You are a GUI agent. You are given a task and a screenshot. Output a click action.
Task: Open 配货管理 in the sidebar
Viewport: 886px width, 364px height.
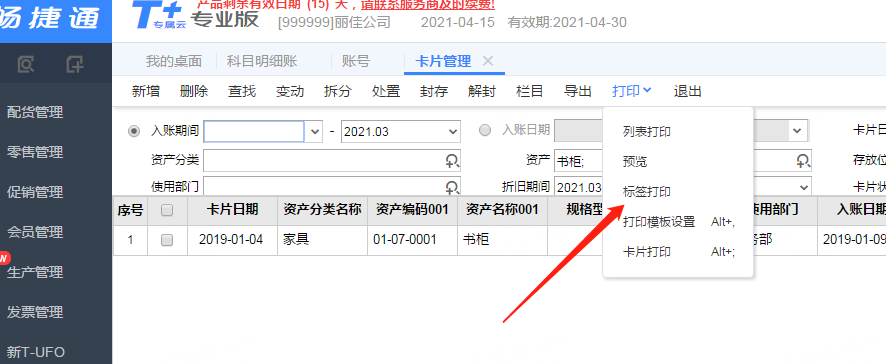(x=35, y=112)
